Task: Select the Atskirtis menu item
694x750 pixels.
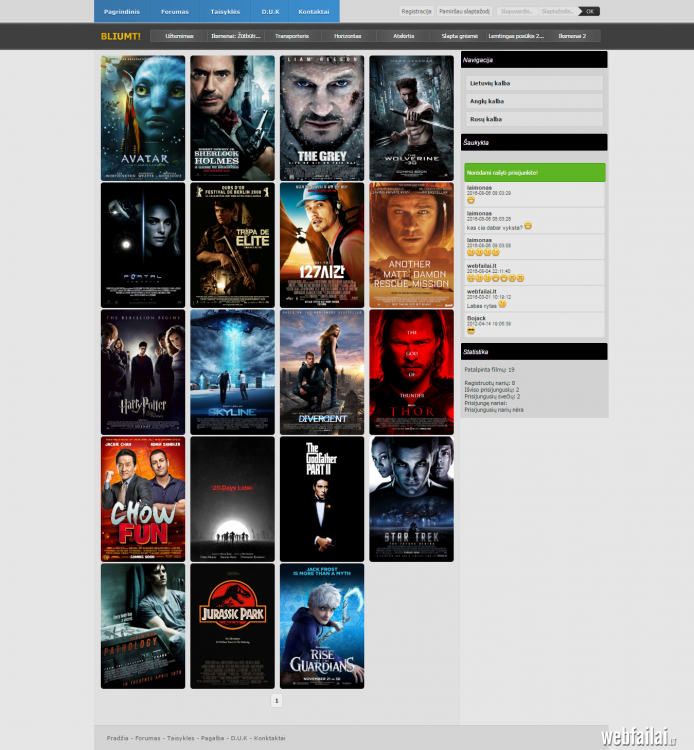Action: [x=404, y=36]
